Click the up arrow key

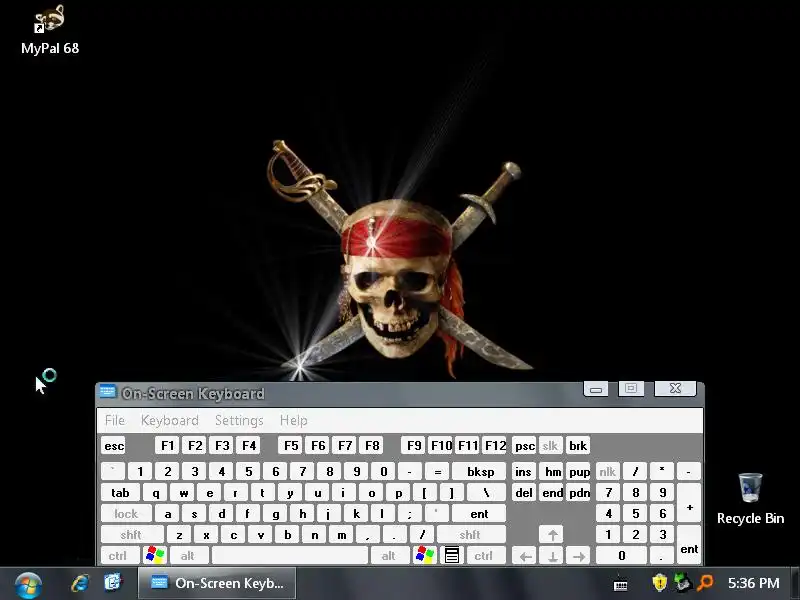552,534
